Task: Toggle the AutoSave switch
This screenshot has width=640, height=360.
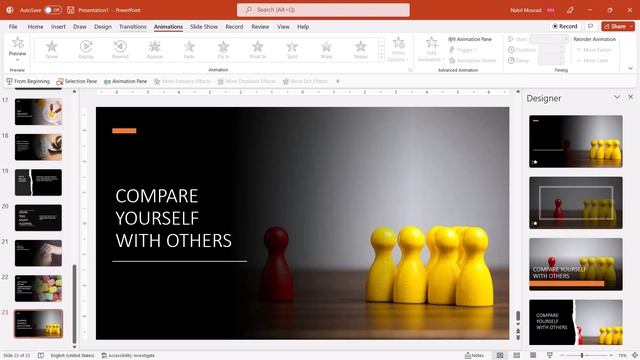Action: pyautogui.click(x=53, y=10)
